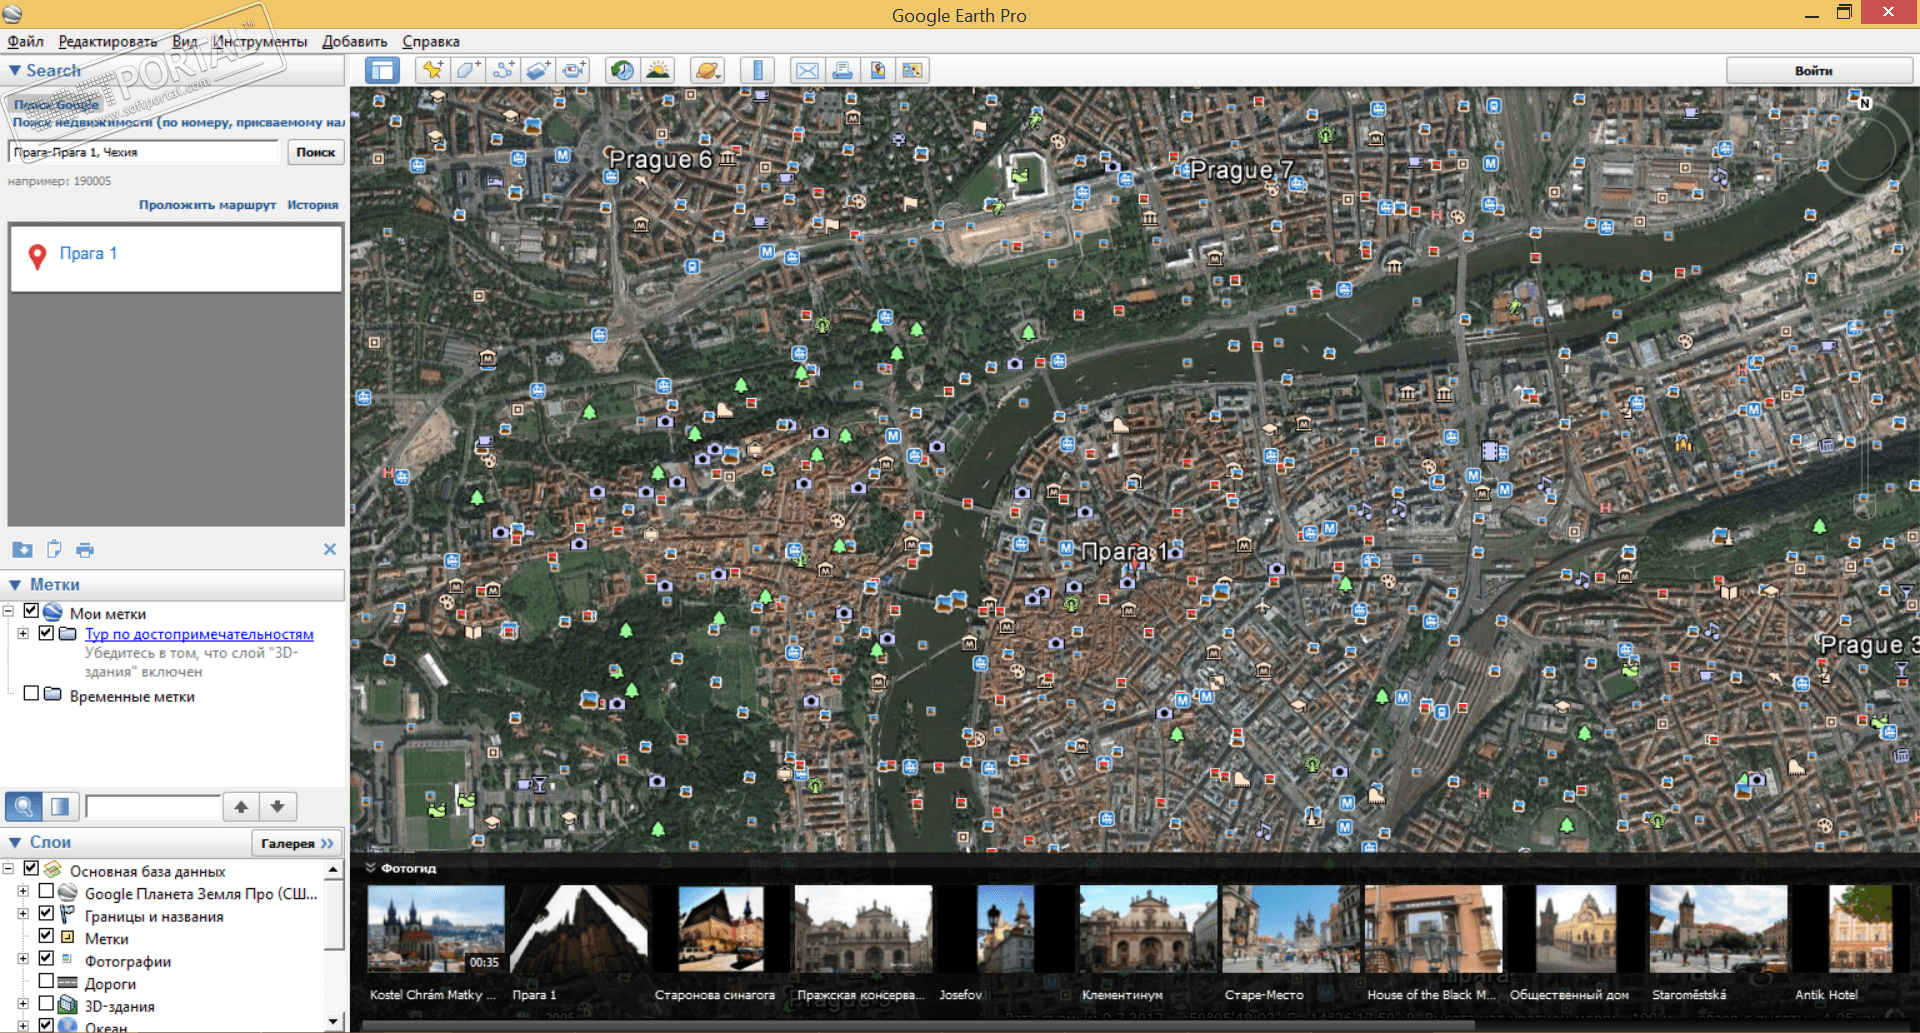Uncheck the Фотографии layer checkbox
This screenshot has height=1033, width=1920.
46,958
